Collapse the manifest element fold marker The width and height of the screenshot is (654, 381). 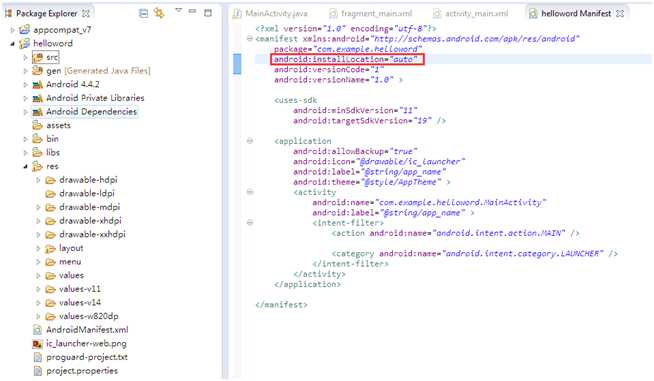pos(250,39)
